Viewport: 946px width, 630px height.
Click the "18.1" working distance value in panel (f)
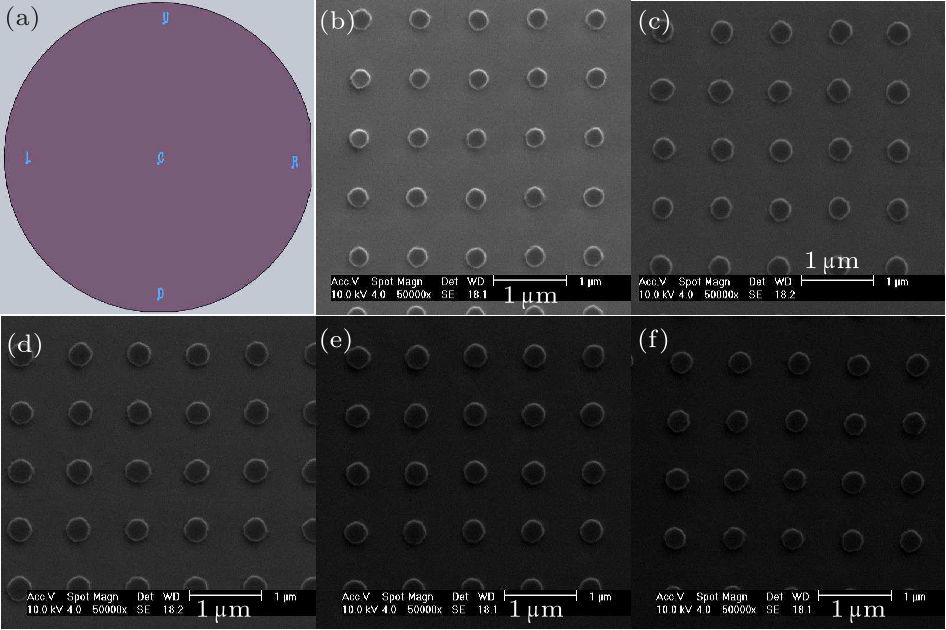802,609
